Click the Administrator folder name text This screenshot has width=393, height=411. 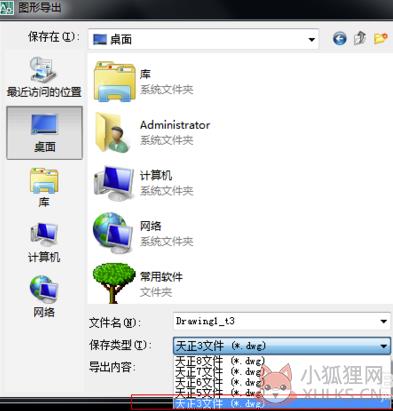click(x=175, y=125)
